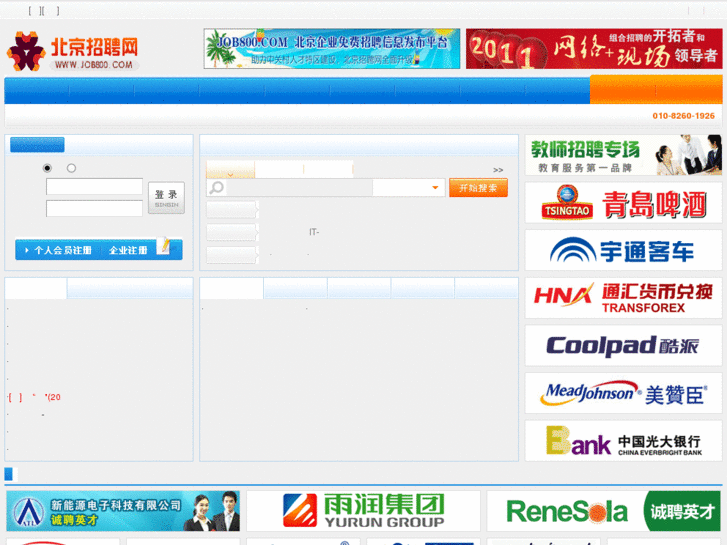Click 企业注册 company register link
The width and height of the screenshot is (727, 545).
[128, 250]
